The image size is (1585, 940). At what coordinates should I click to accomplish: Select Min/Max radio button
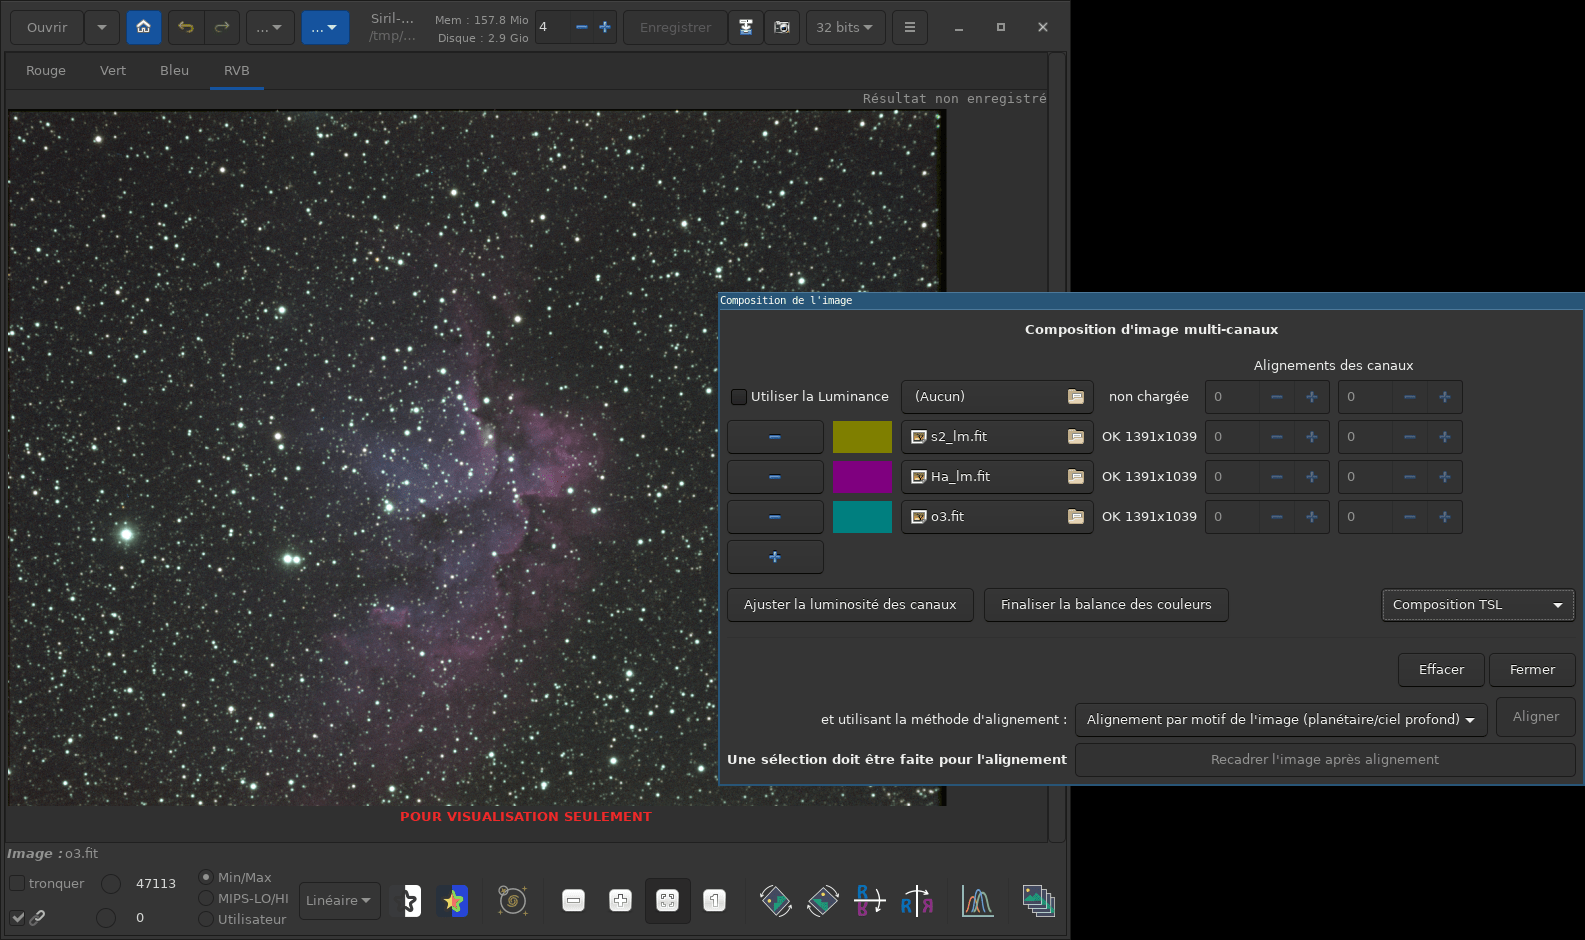point(206,877)
